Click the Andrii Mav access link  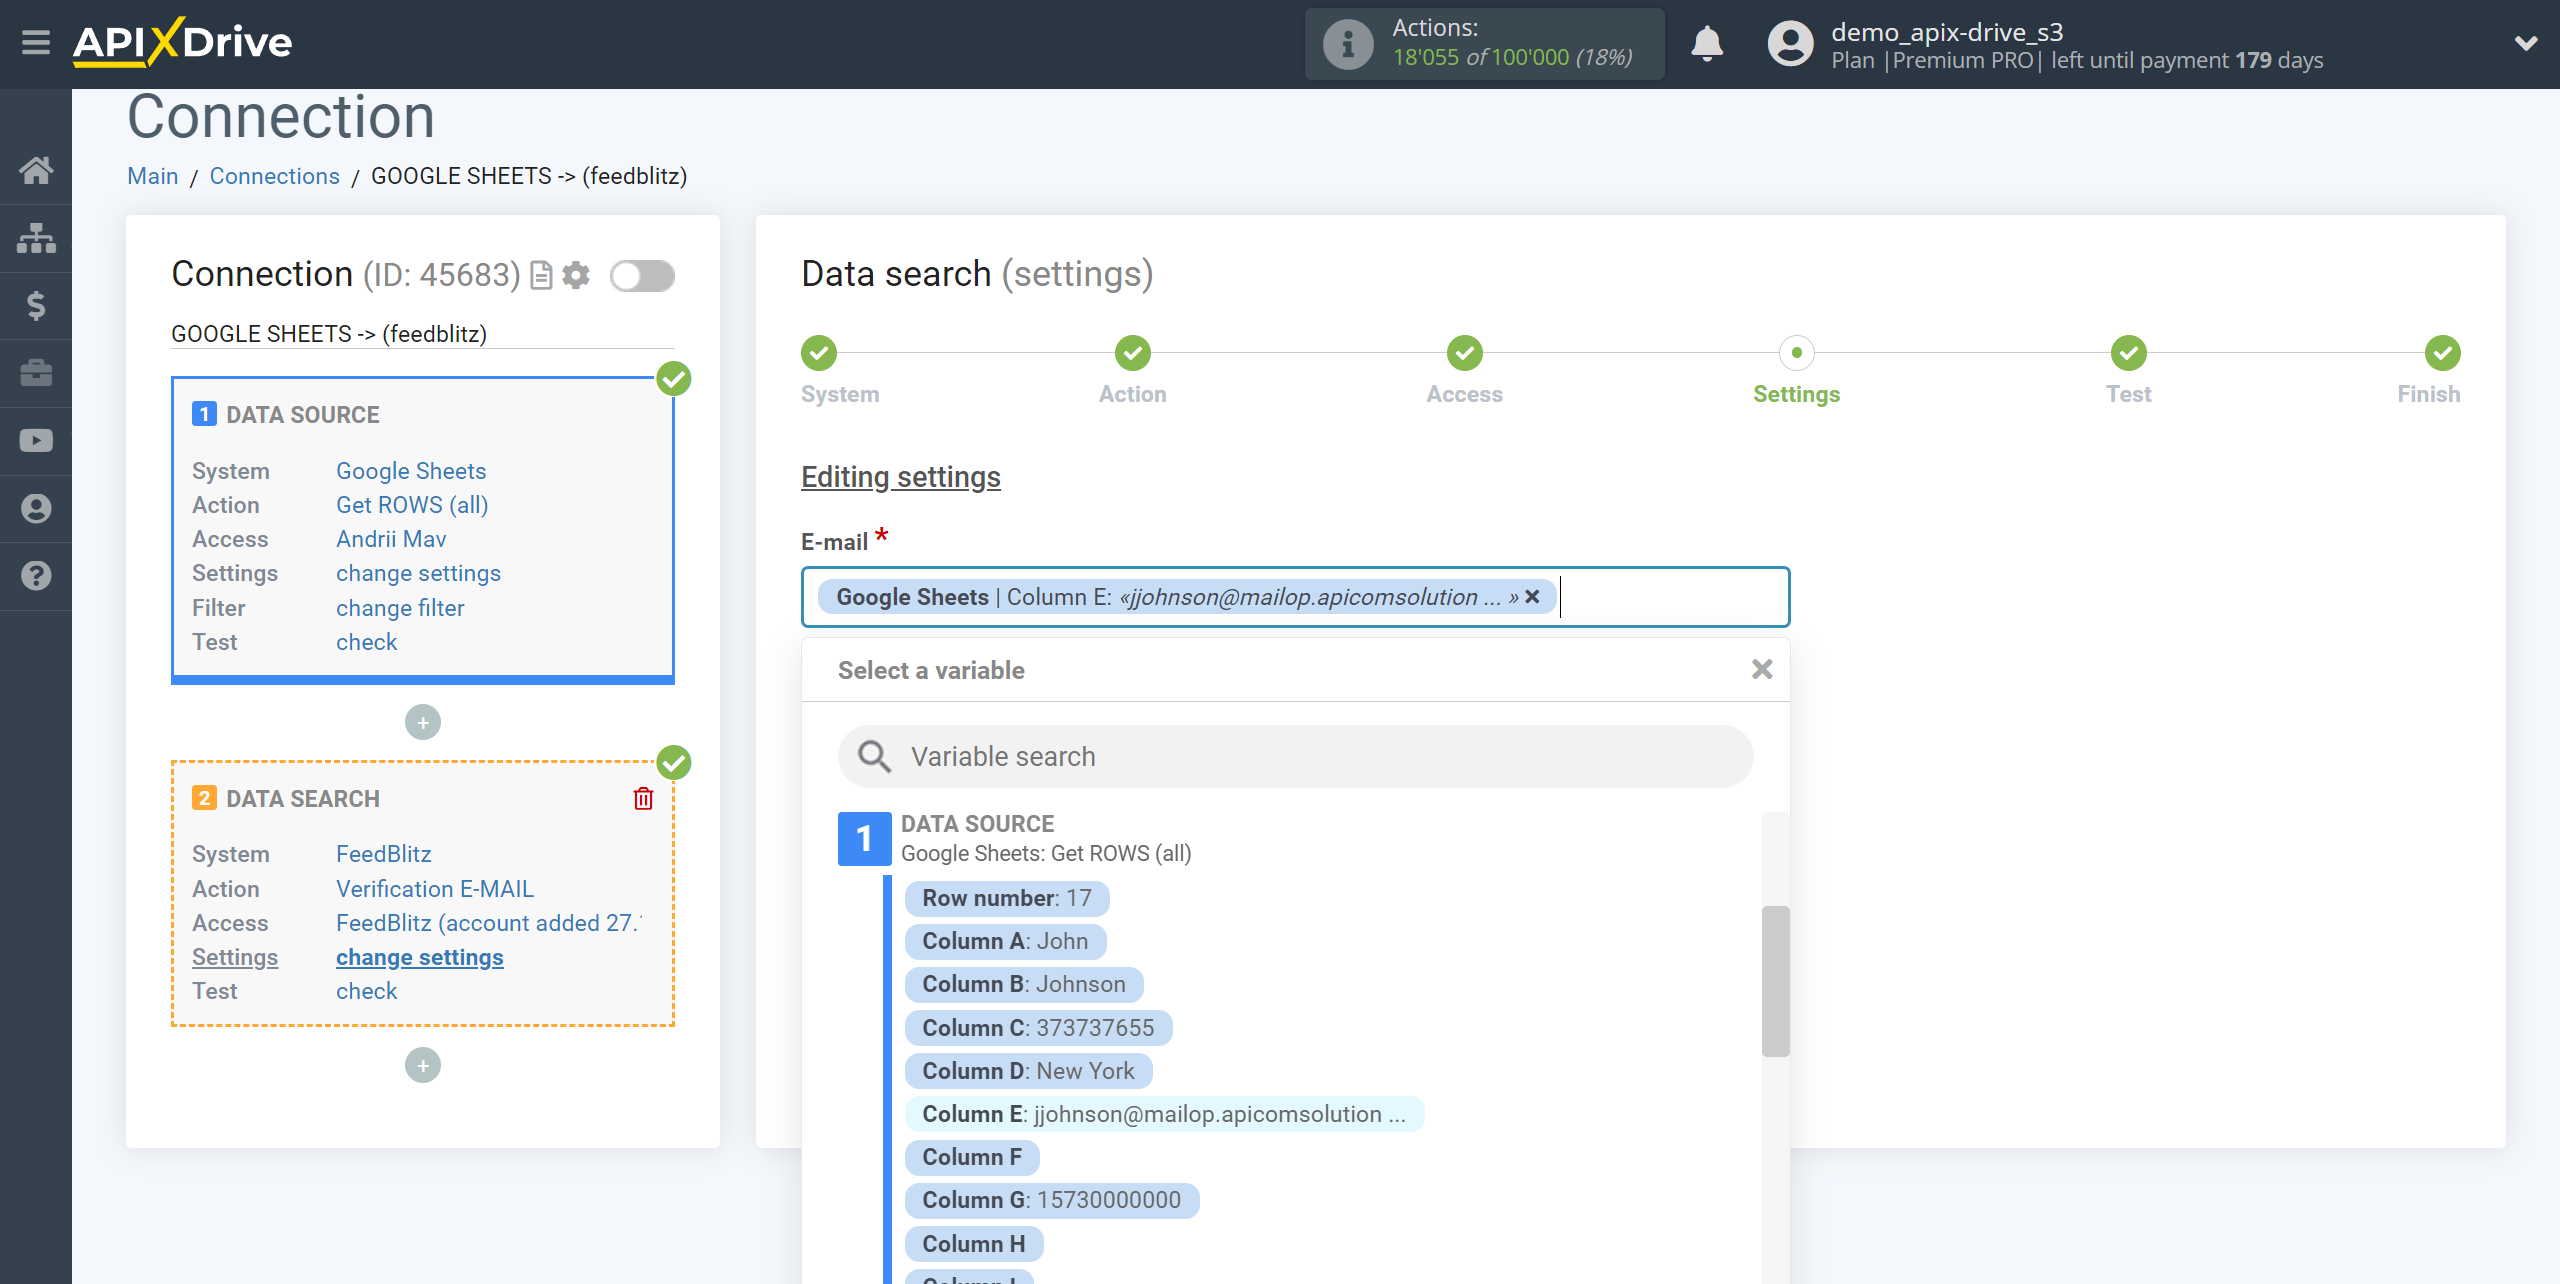coord(391,539)
